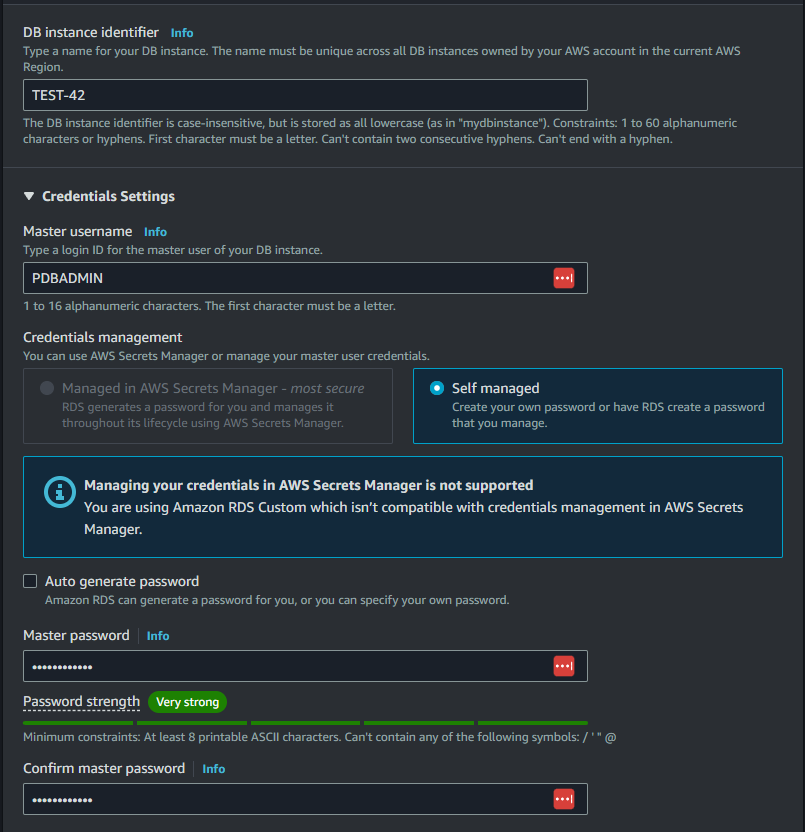805x832 pixels.
Task: Click the green password strength meter bar
Action: (x=305, y=723)
